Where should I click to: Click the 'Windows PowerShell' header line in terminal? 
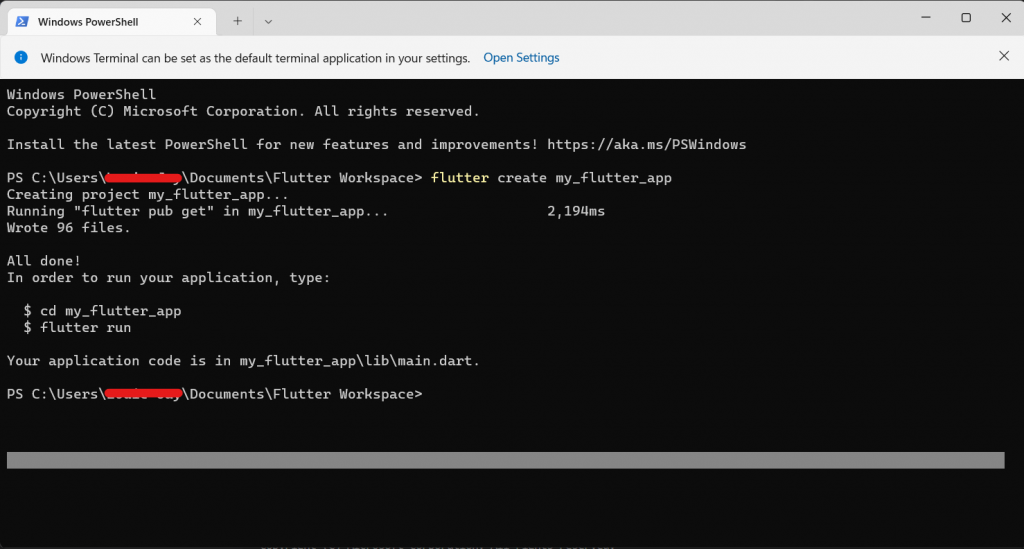(x=81, y=95)
